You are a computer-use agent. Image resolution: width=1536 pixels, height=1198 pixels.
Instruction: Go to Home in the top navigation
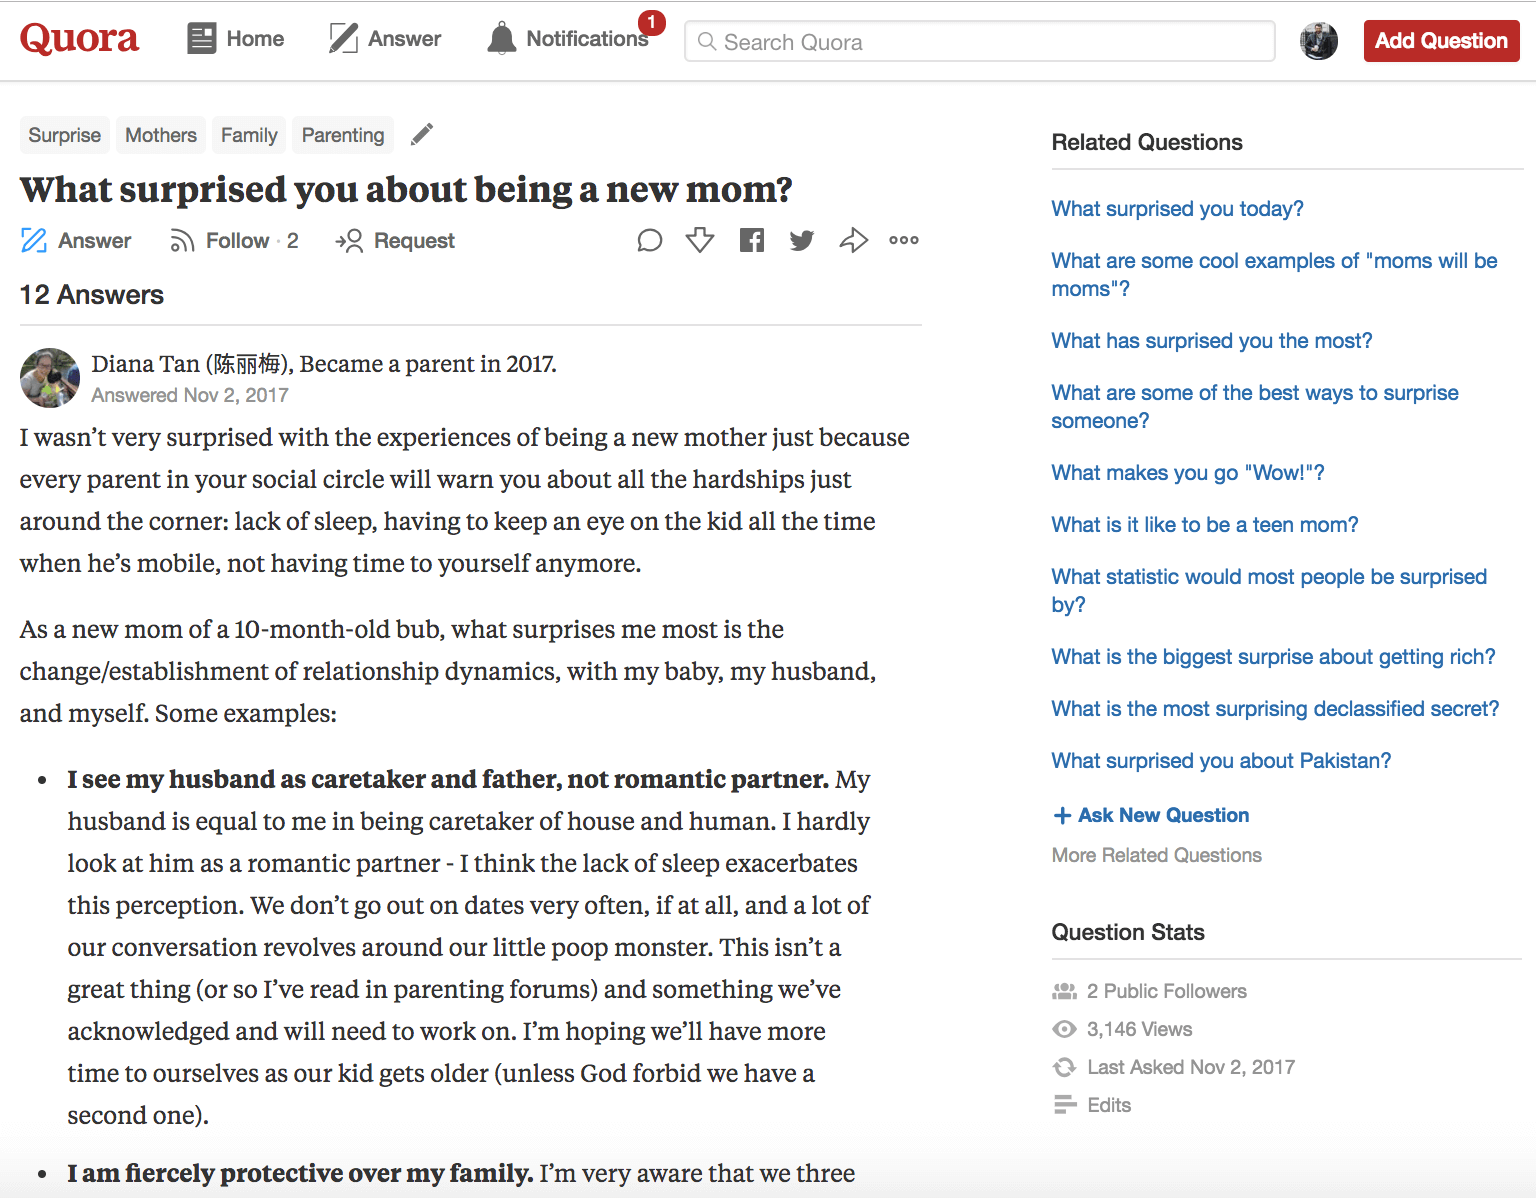236,39
